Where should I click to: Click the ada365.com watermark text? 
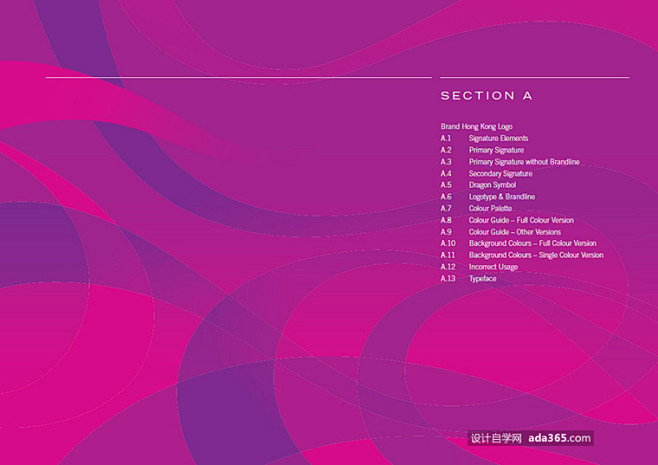[x=561, y=438]
